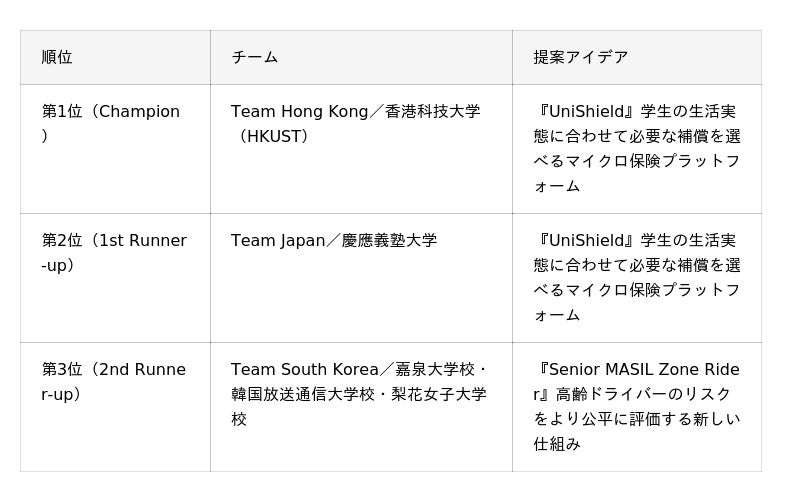
Task: Select the Team Hong Kong HKUST cell
Action: click(361, 149)
